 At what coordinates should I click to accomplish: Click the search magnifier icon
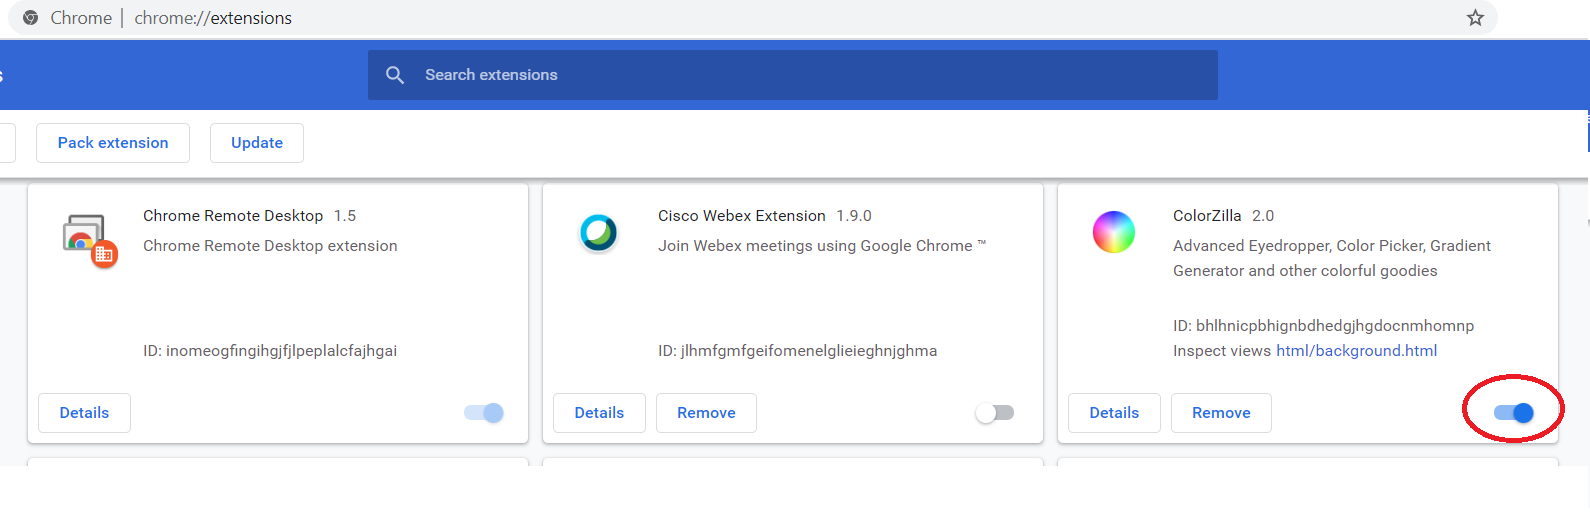[395, 75]
